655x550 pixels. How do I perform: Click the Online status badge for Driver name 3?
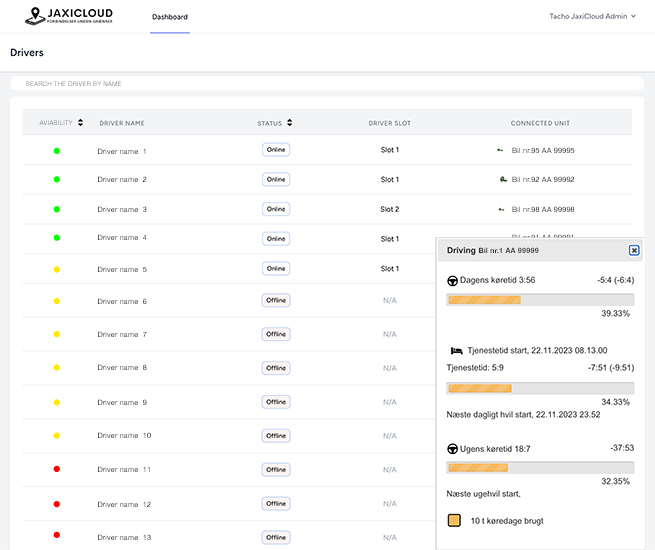(276, 209)
